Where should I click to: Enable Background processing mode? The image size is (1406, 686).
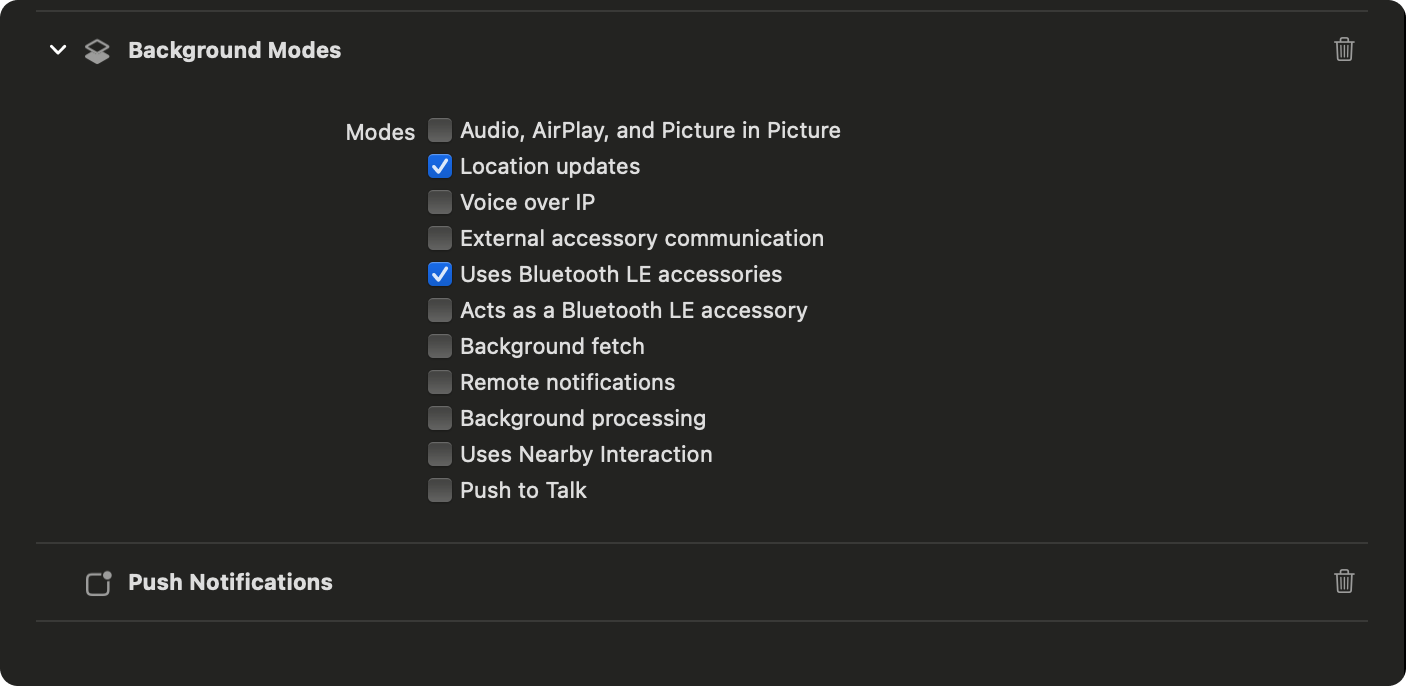[440, 418]
